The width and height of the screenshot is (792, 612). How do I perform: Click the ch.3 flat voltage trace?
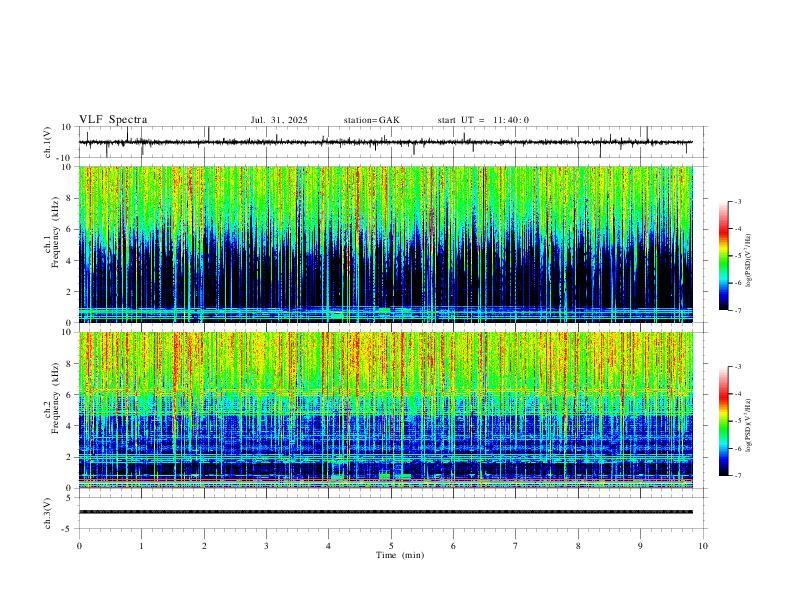pyautogui.click(x=386, y=512)
